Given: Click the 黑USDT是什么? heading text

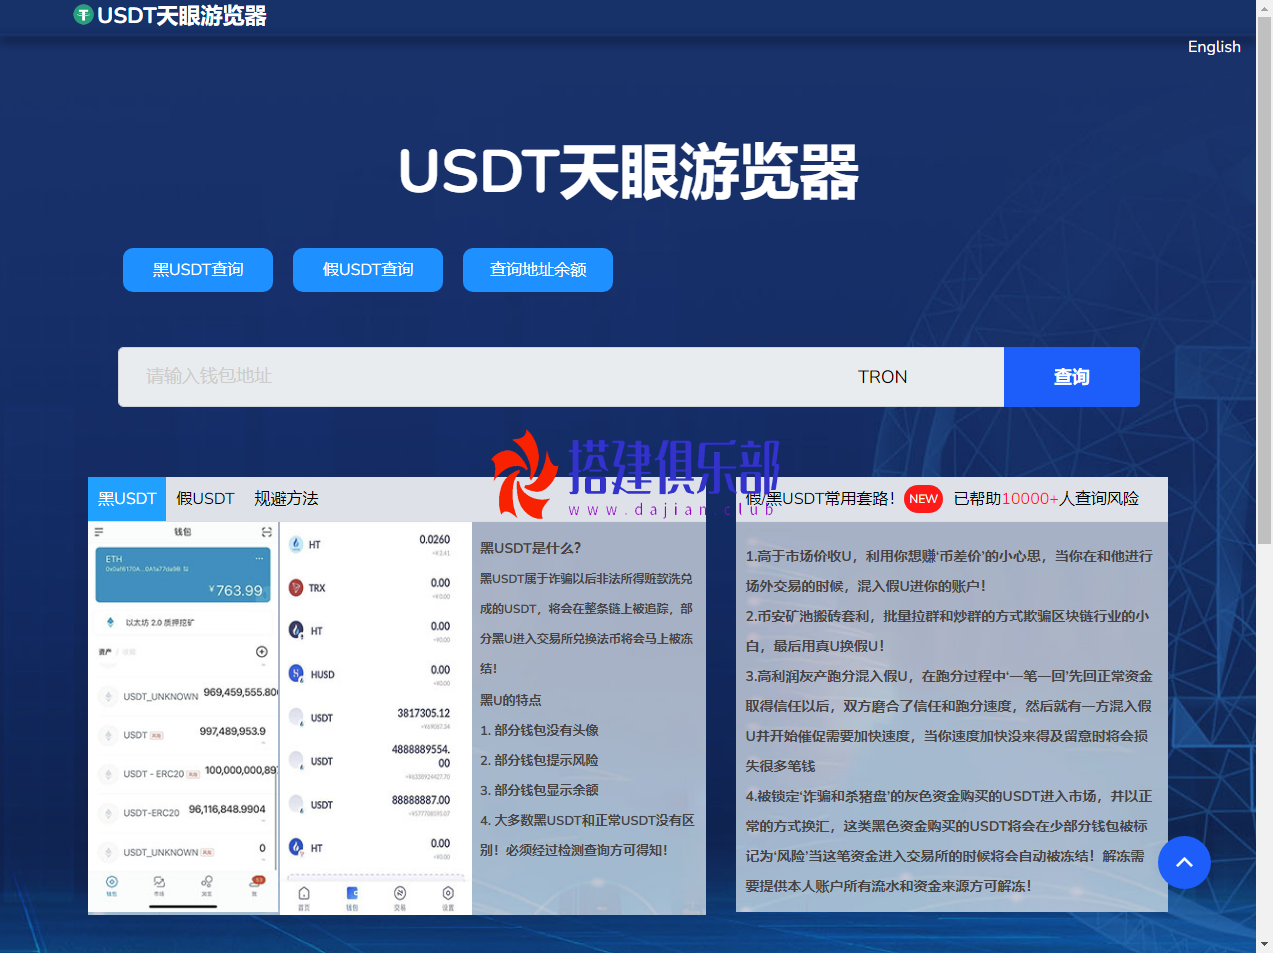Looking at the screenshot, I should (530, 548).
